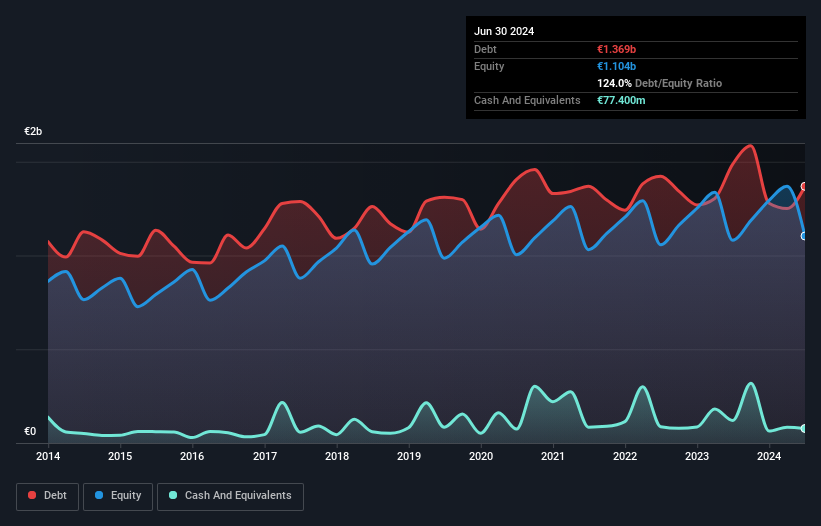The width and height of the screenshot is (821, 526).
Task: Select the 2017 x-axis label
Action: [265, 456]
